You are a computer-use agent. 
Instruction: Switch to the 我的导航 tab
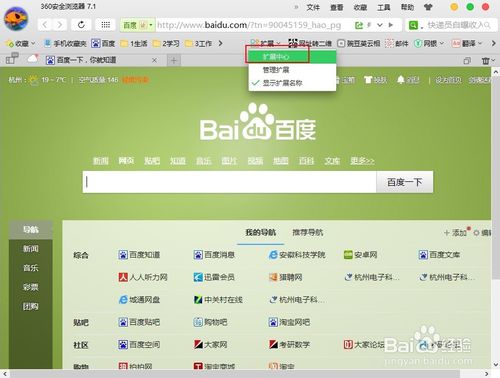(260, 232)
